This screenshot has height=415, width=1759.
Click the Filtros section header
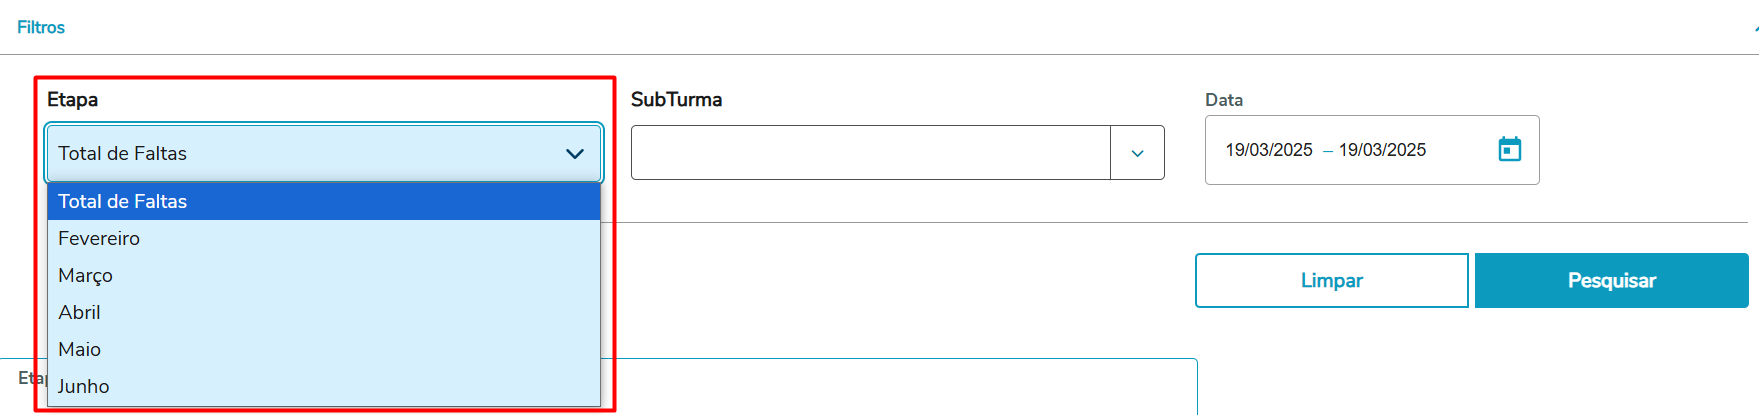[41, 27]
